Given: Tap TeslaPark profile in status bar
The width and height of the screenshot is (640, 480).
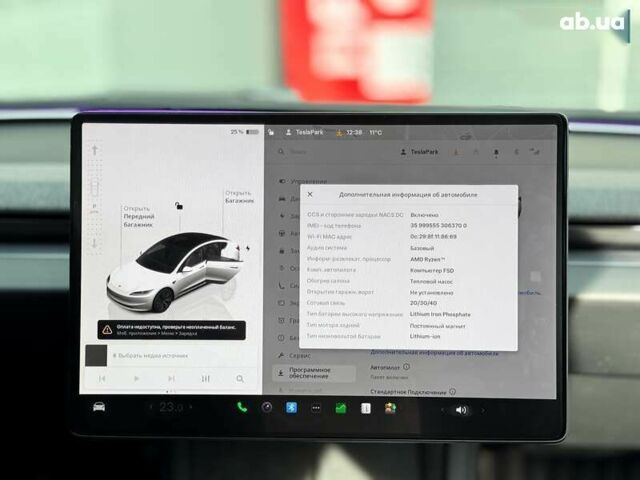Looking at the screenshot, I should (304, 132).
